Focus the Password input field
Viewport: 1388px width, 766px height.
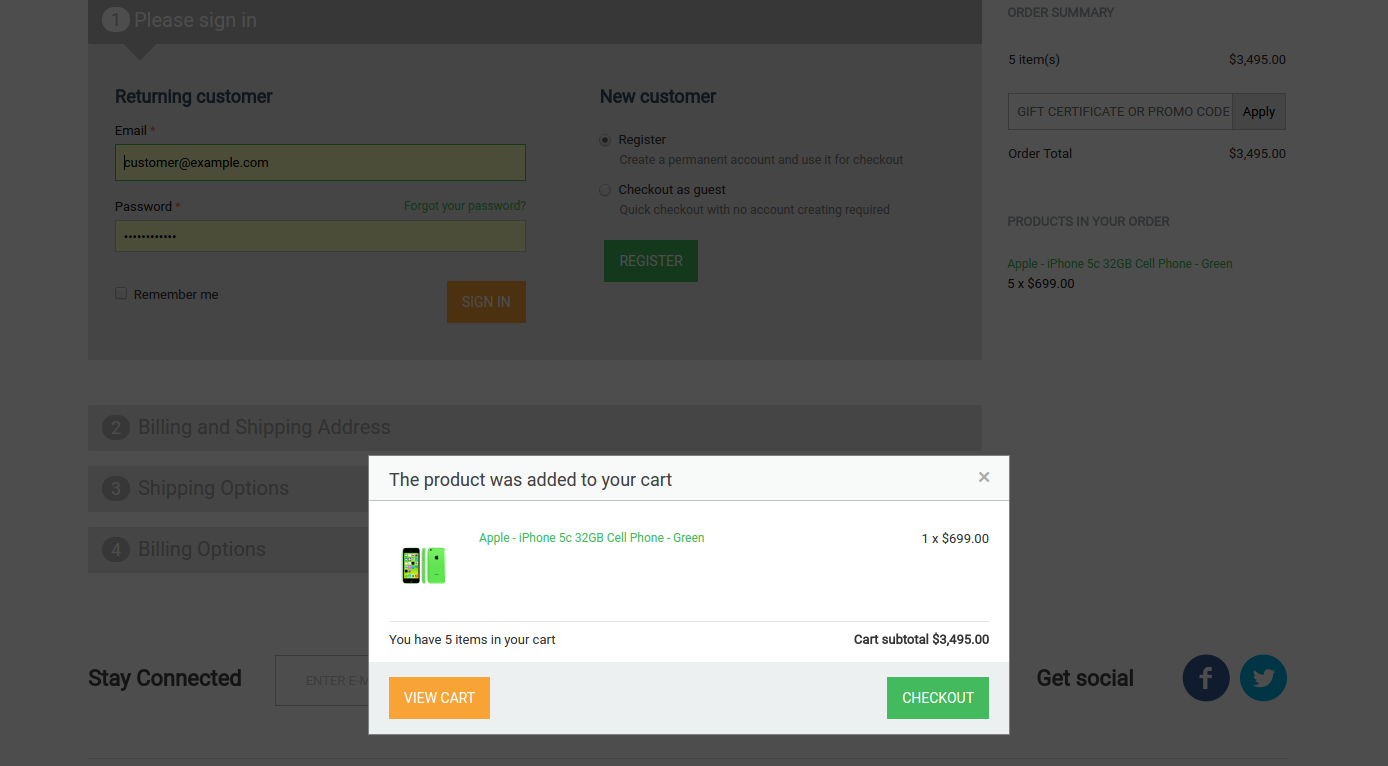[320, 236]
